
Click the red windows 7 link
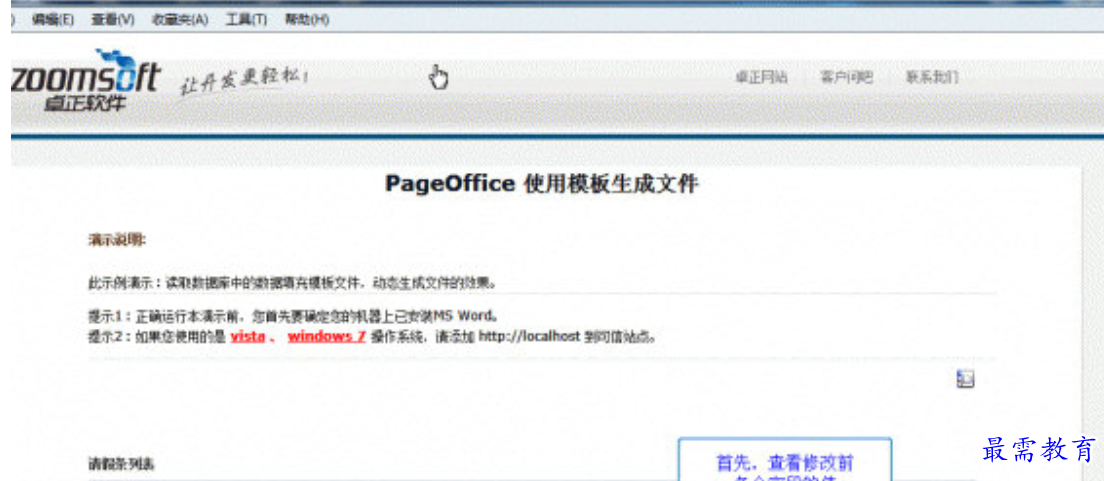(327, 337)
